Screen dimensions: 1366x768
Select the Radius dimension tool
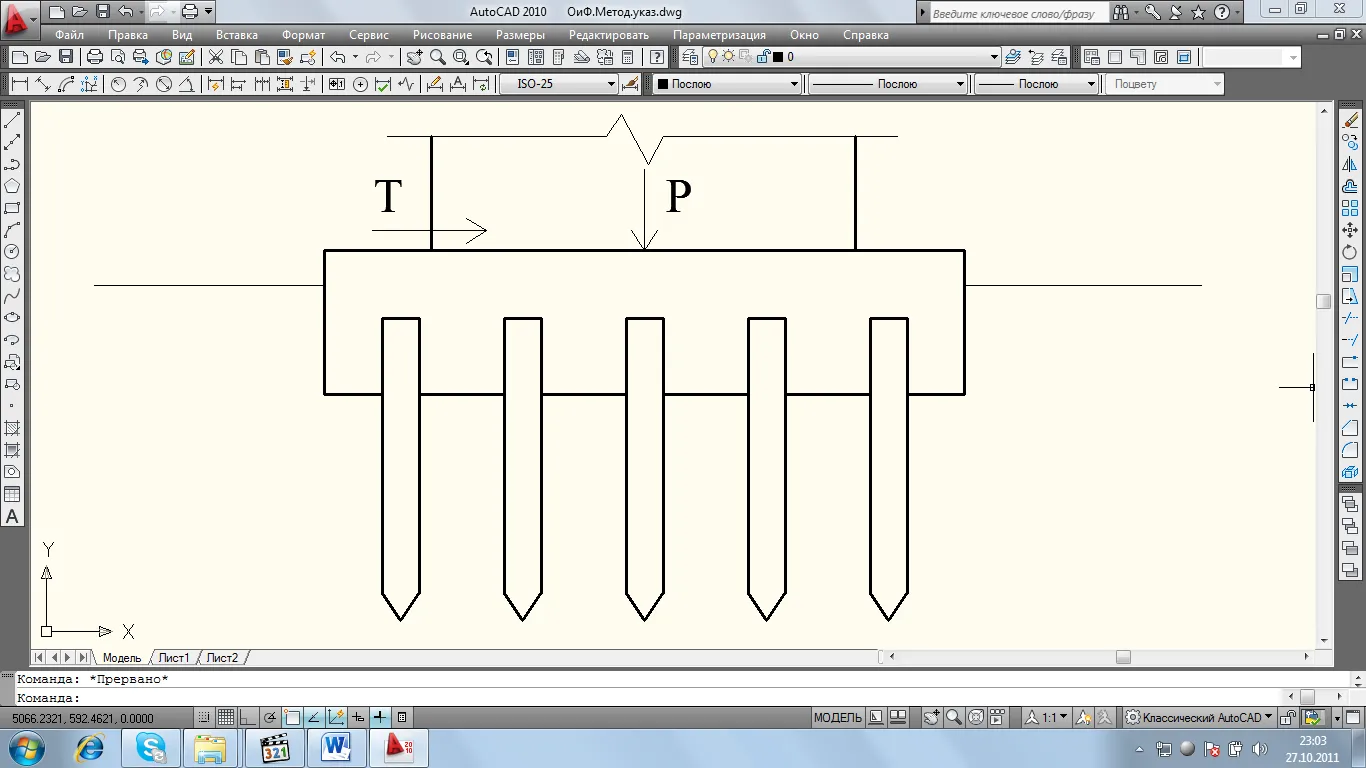(x=118, y=84)
